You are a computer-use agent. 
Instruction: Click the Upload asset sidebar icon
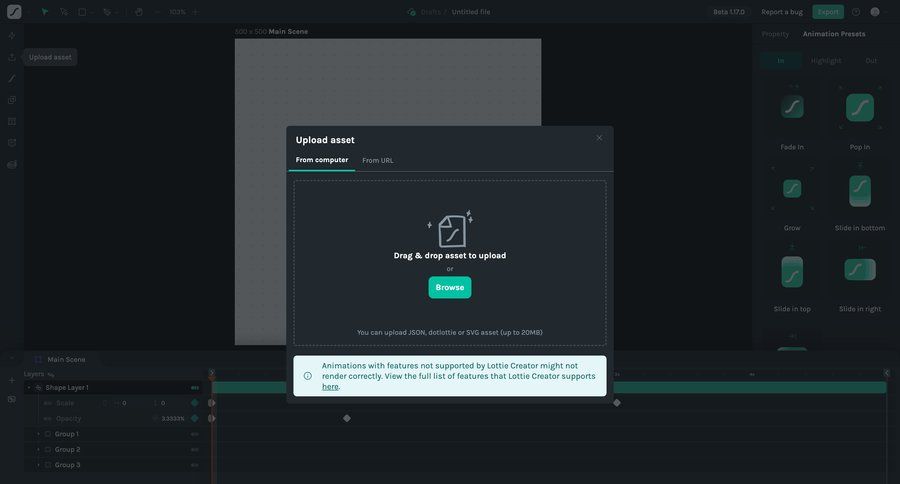coord(11,57)
